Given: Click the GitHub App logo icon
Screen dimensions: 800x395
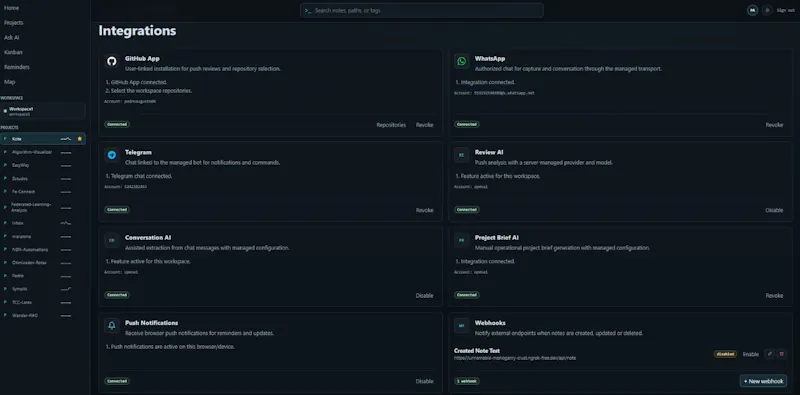Looking at the screenshot, I should tap(112, 62).
